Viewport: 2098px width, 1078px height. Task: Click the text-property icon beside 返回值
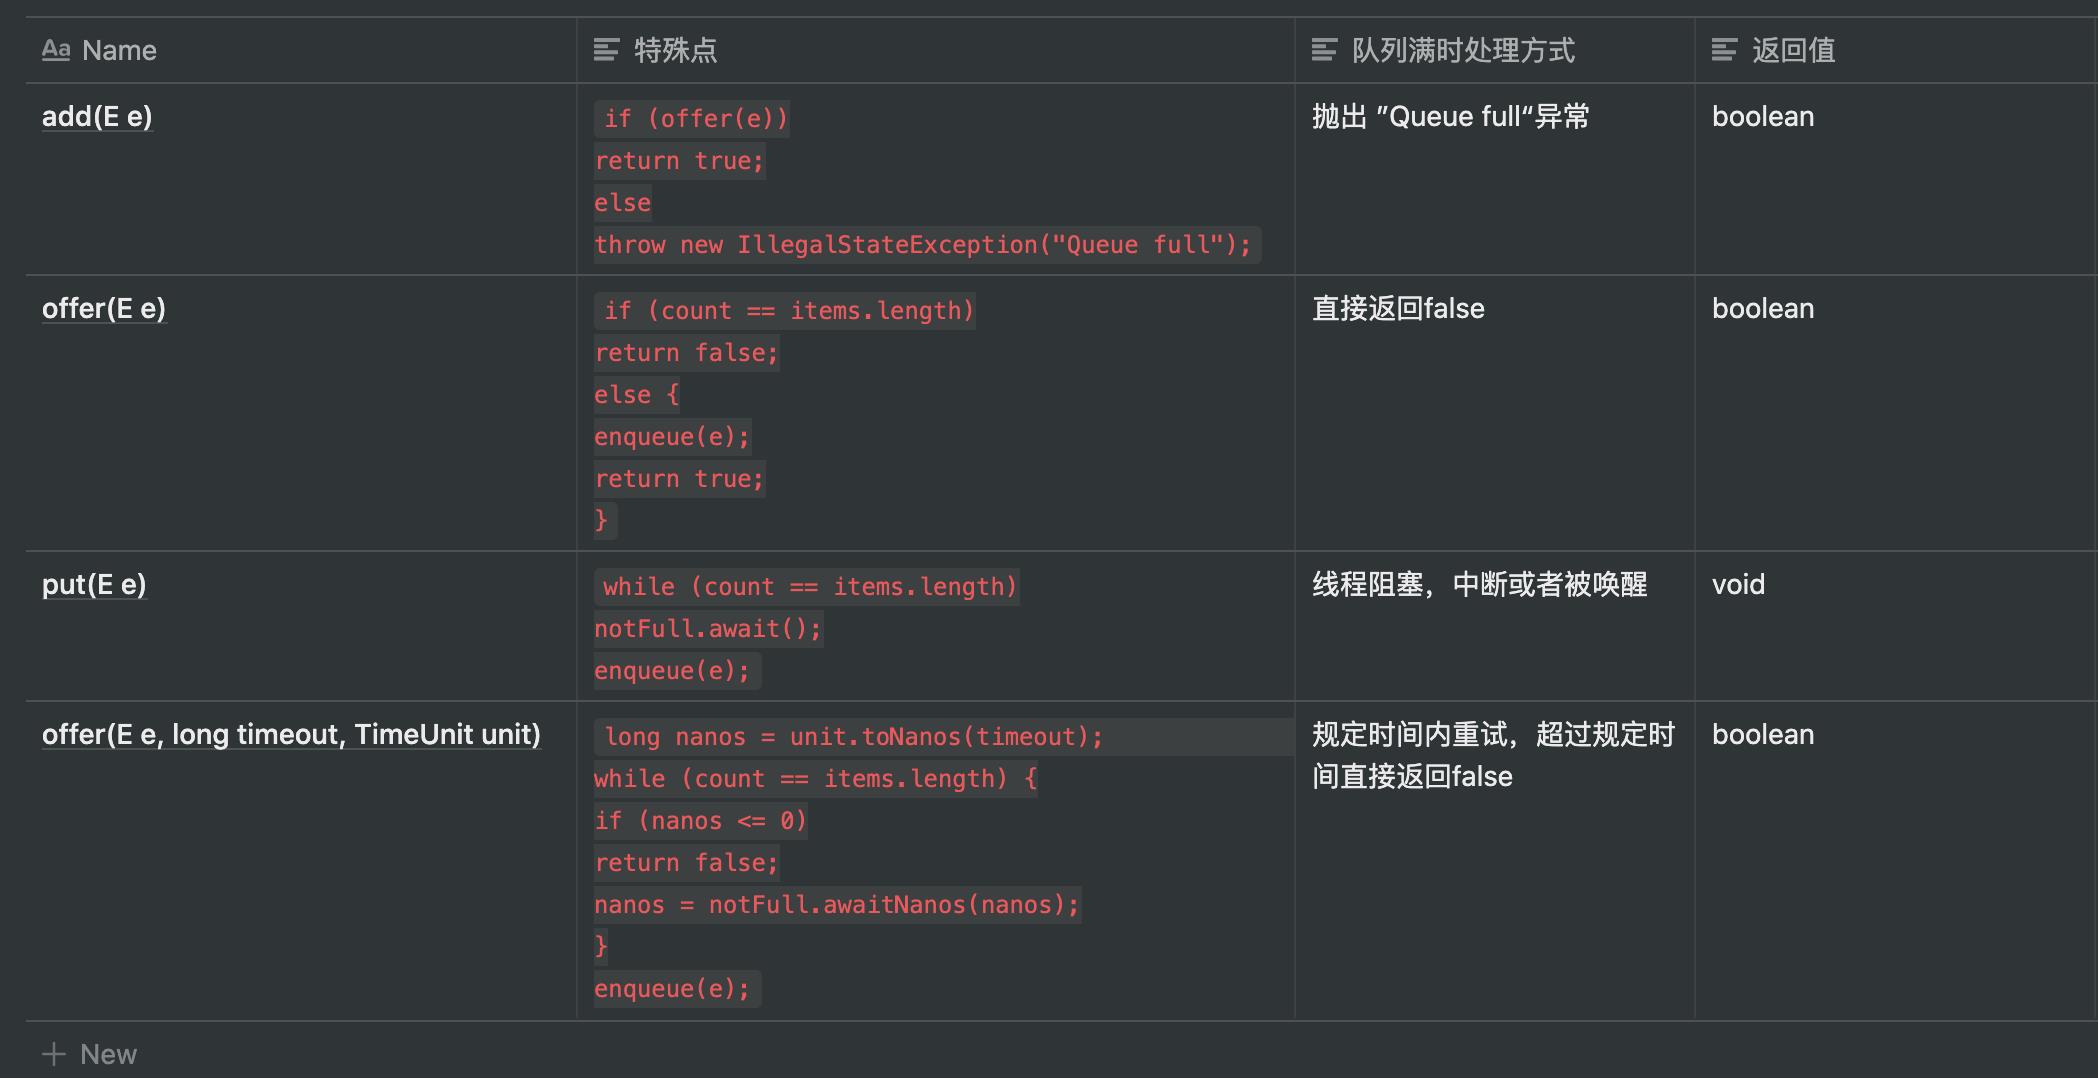[x=1724, y=50]
